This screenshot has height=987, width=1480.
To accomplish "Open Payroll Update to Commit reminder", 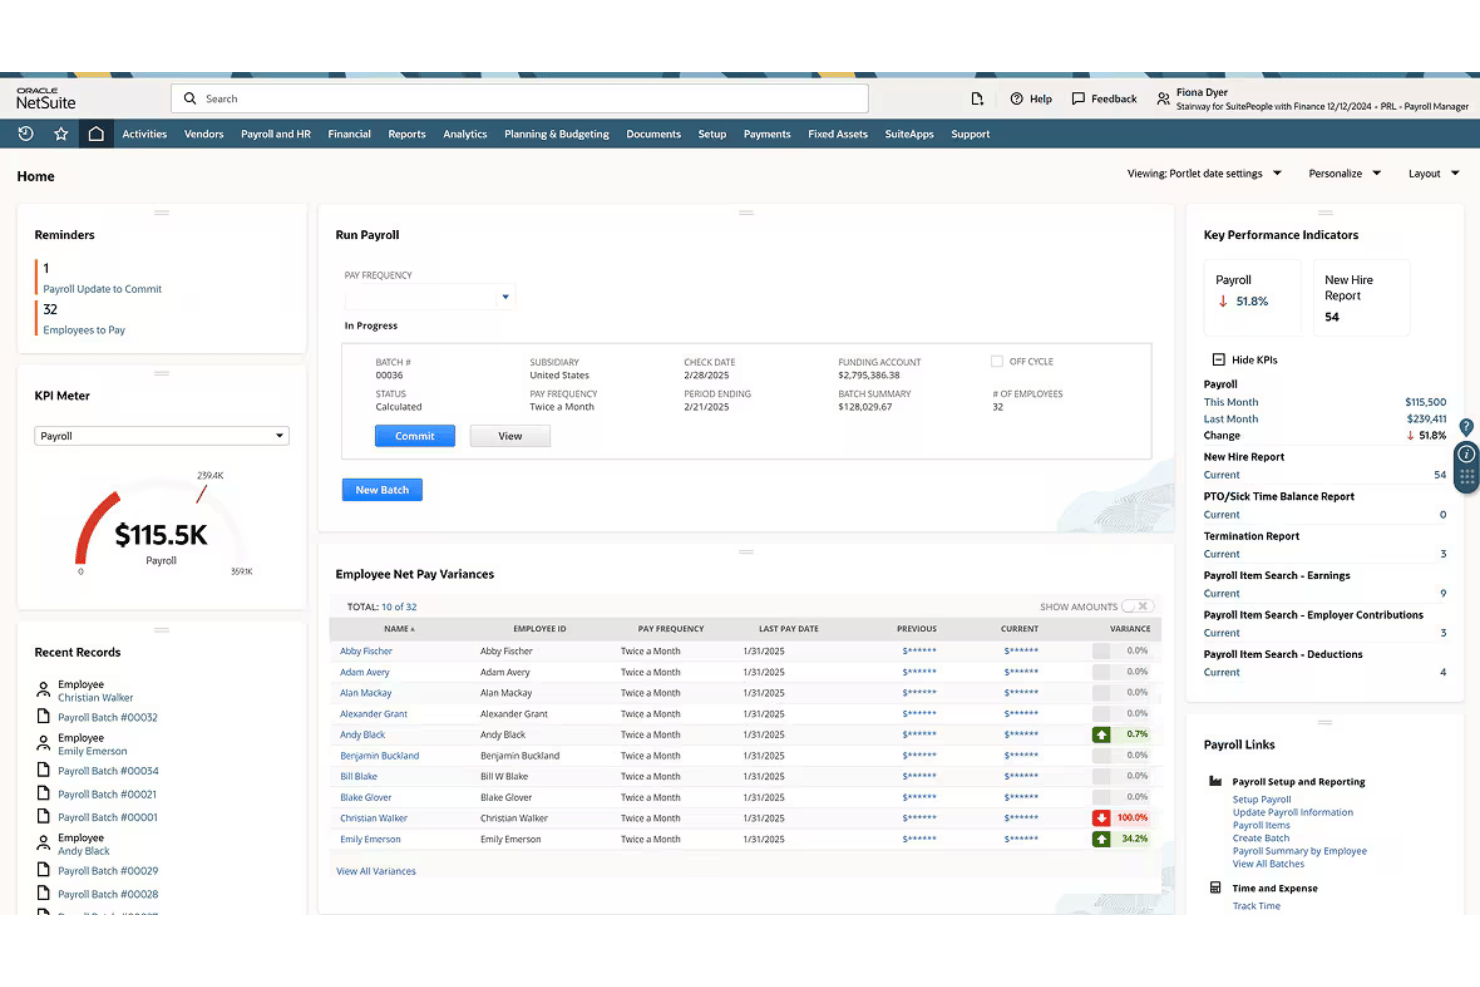I will pos(102,289).
